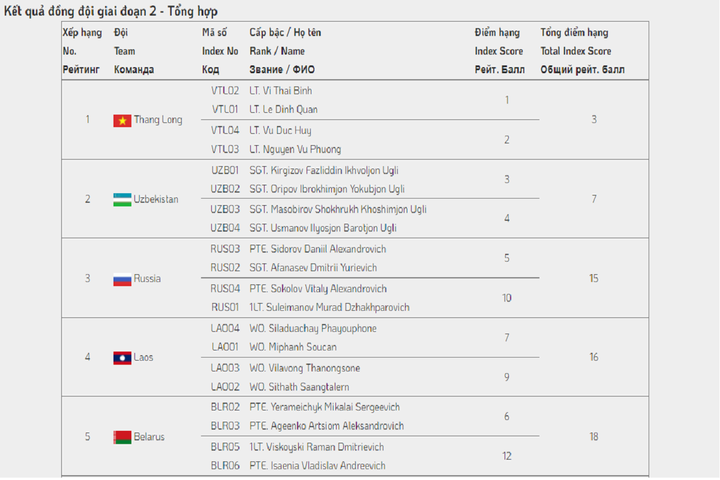The height and width of the screenshot is (480, 720).
Task: Click WO. Siladuachay Phayouphone entry
Action: [x=312, y=328]
